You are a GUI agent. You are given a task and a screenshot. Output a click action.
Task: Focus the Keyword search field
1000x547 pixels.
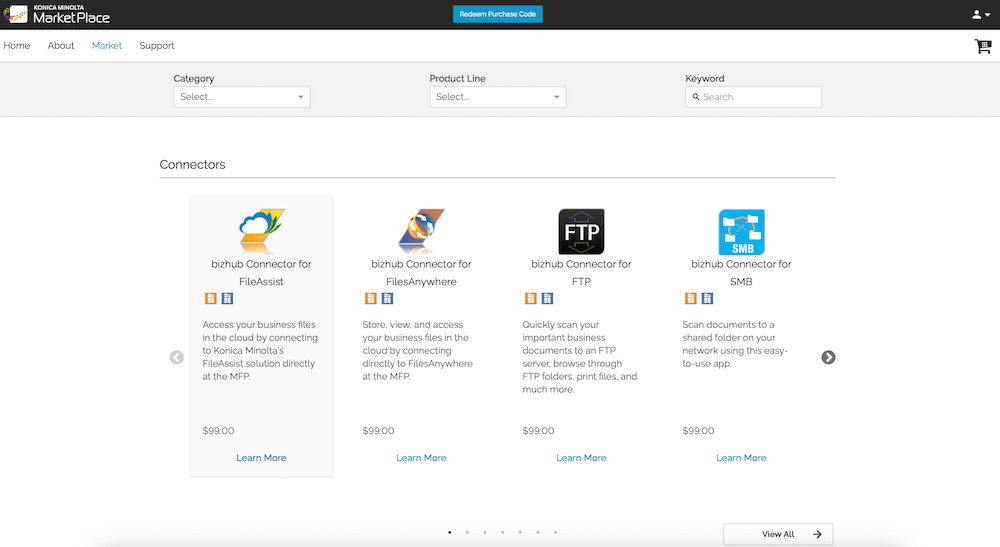[753, 97]
